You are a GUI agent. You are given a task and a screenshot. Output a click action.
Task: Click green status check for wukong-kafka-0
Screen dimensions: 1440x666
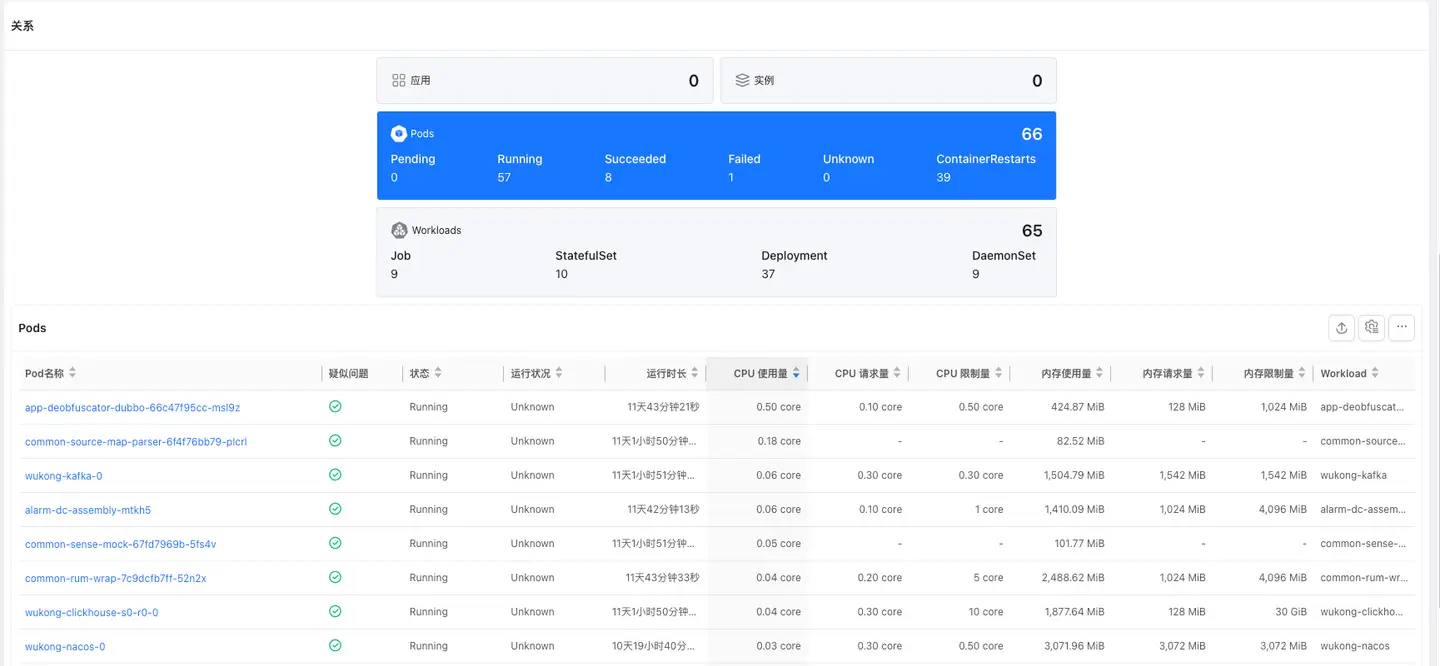[x=335, y=475]
